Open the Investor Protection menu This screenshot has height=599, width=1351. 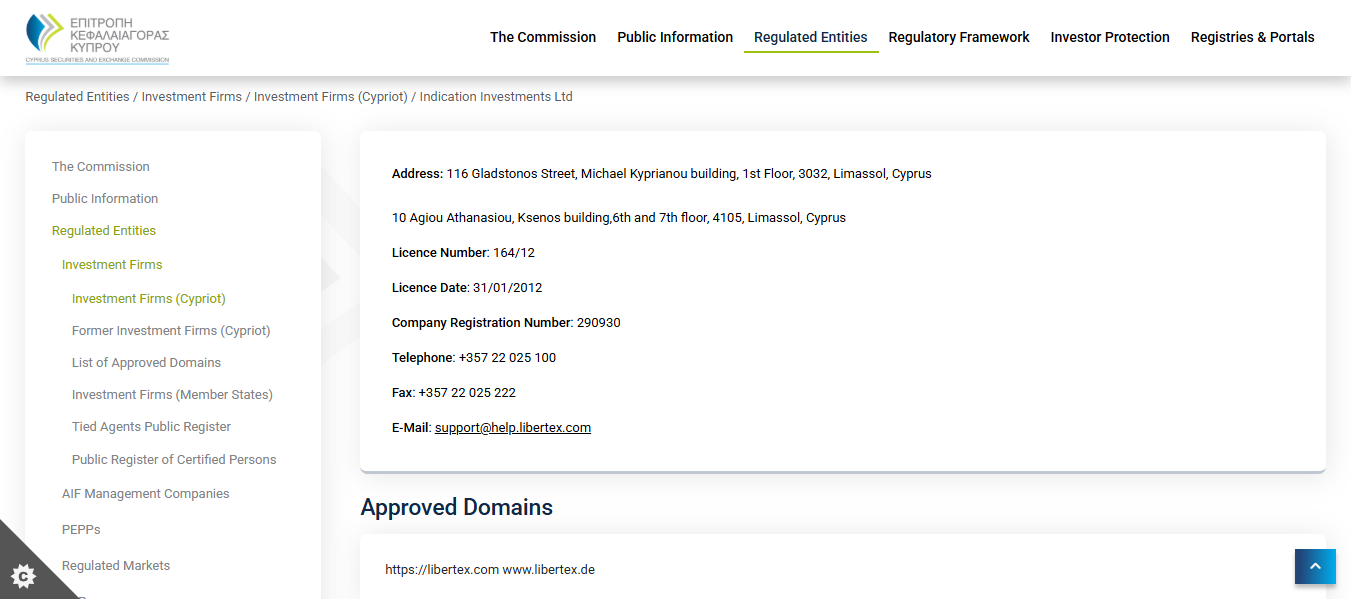click(x=1109, y=37)
